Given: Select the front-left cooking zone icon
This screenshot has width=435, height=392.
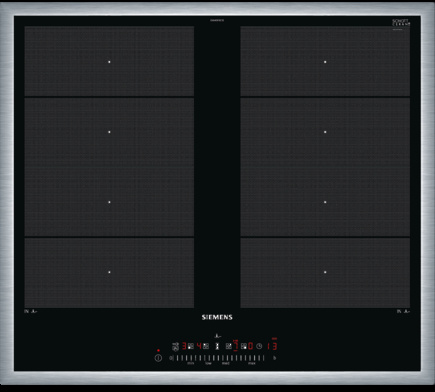Looking at the screenshot, I should [x=191, y=346].
